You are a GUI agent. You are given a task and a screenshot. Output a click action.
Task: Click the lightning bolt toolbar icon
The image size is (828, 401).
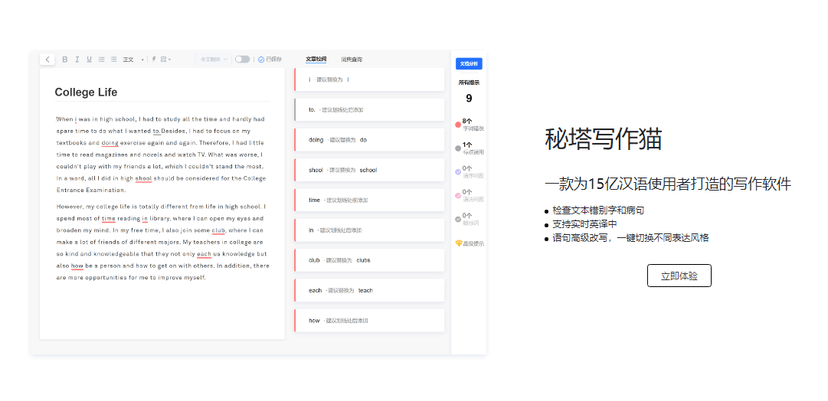click(x=154, y=59)
